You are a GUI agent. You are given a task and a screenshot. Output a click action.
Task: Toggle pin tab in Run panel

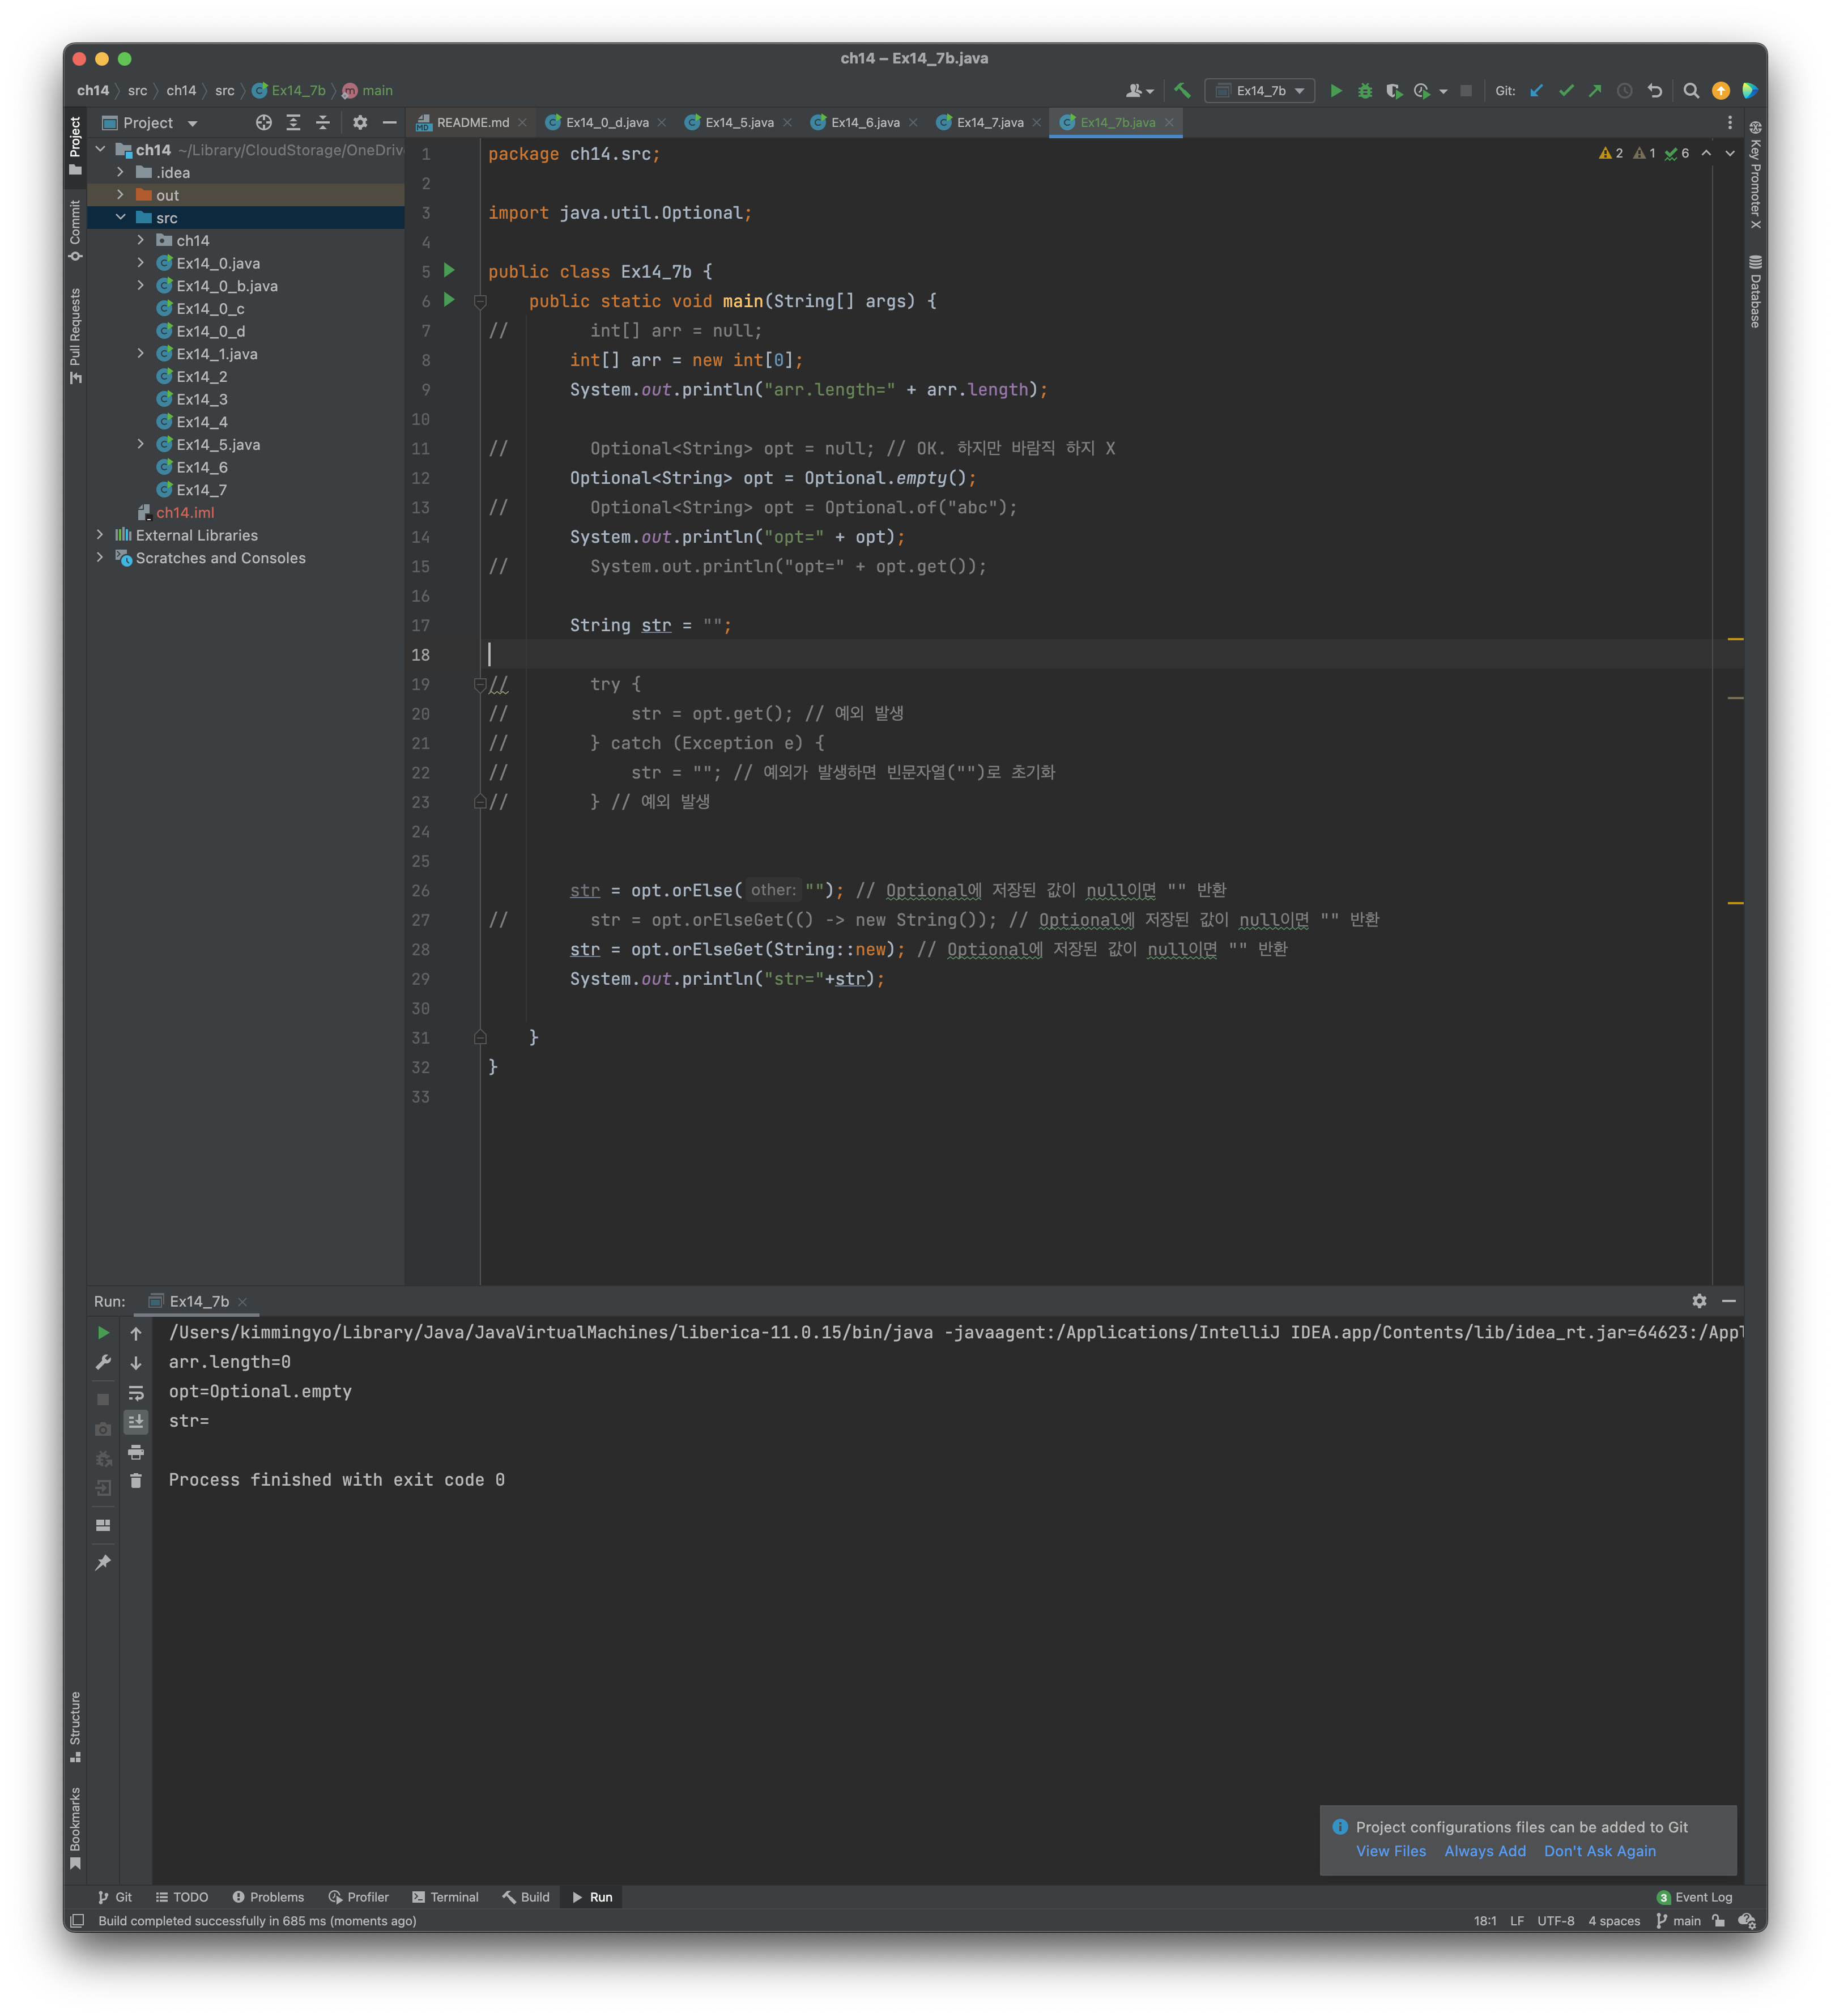[x=103, y=1563]
